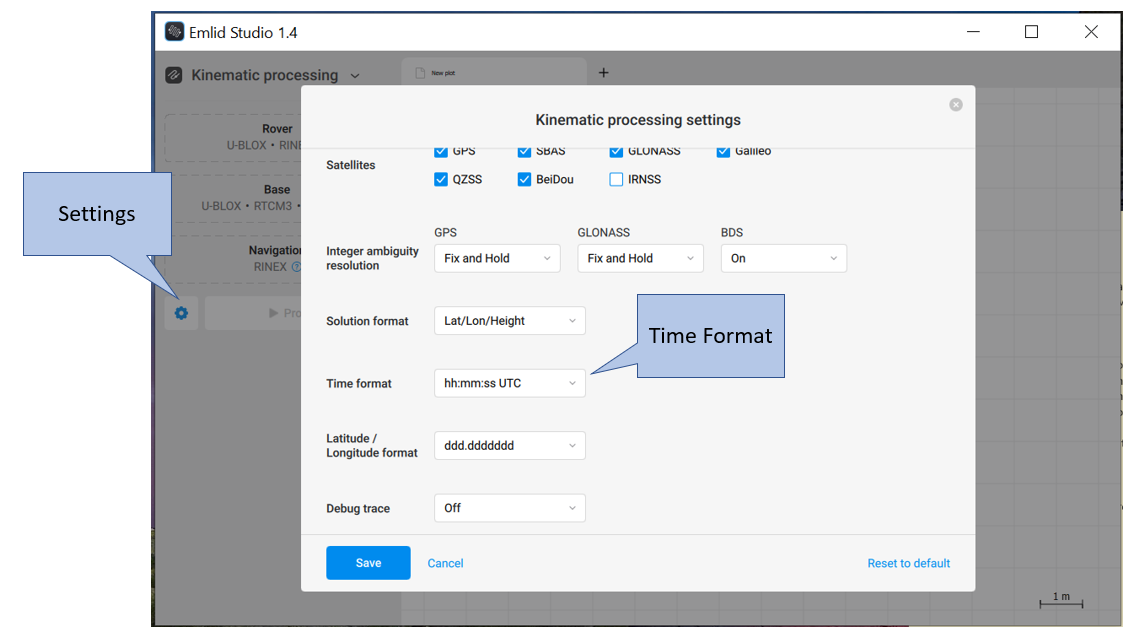The height and width of the screenshot is (636, 1134).
Task: Click the Kinematic processing mode icon
Action: pos(174,75)
